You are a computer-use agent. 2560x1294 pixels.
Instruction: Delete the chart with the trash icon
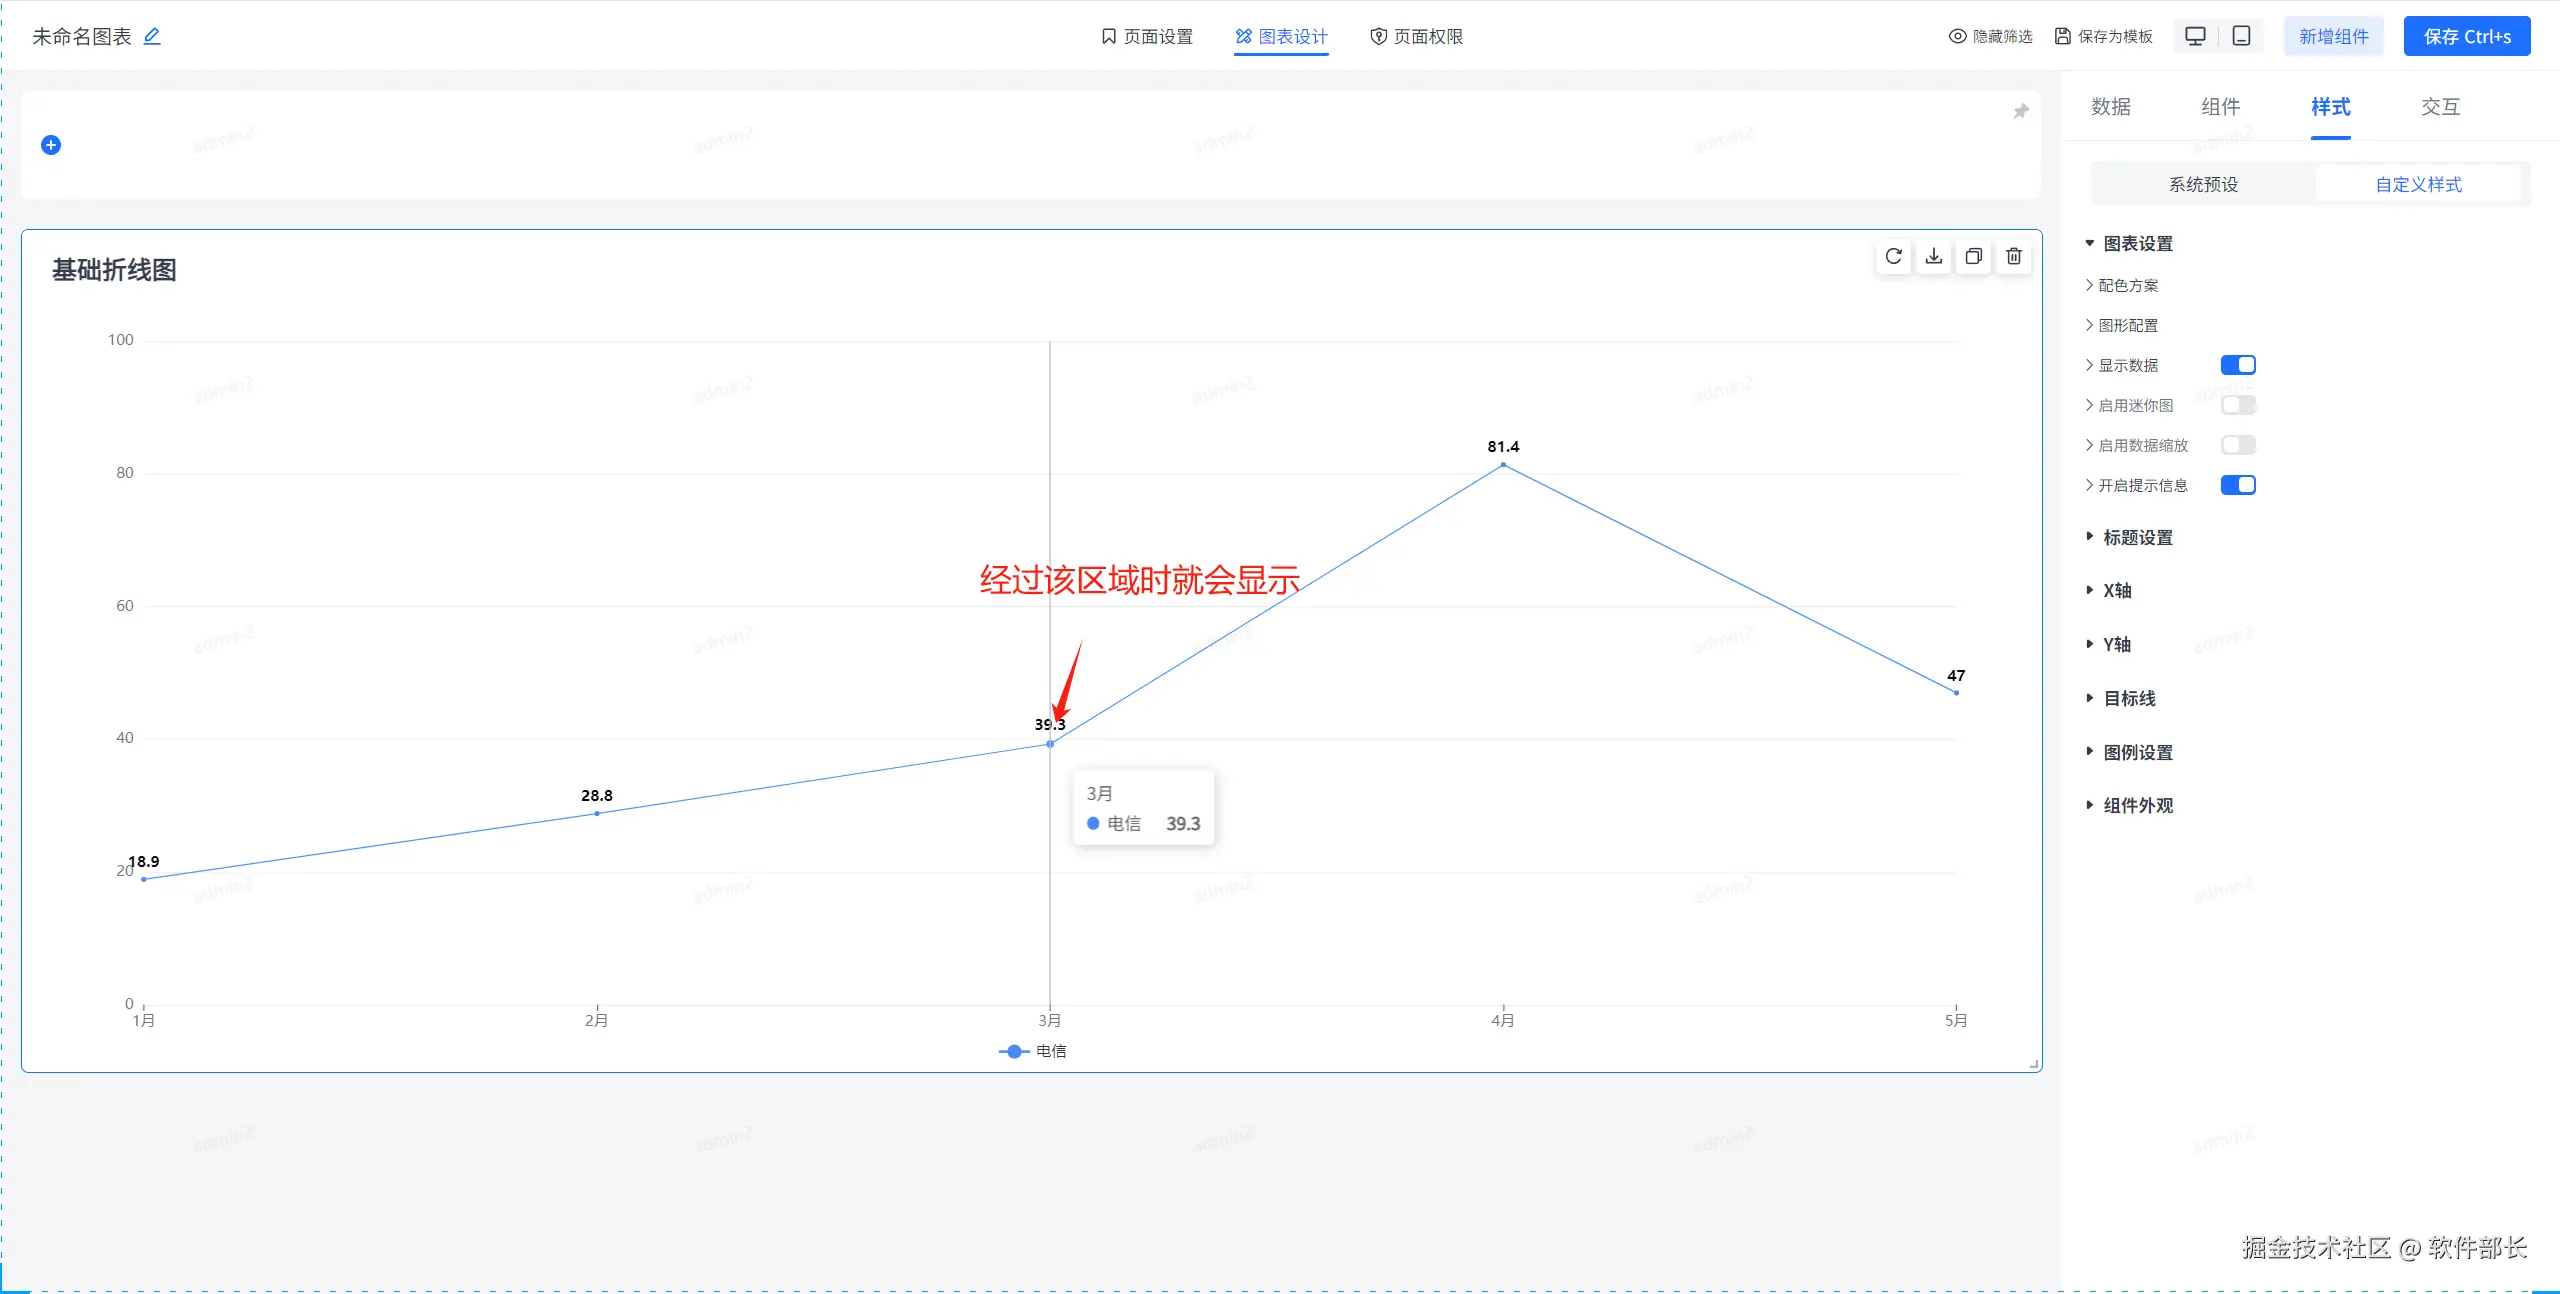[2014, 257]
